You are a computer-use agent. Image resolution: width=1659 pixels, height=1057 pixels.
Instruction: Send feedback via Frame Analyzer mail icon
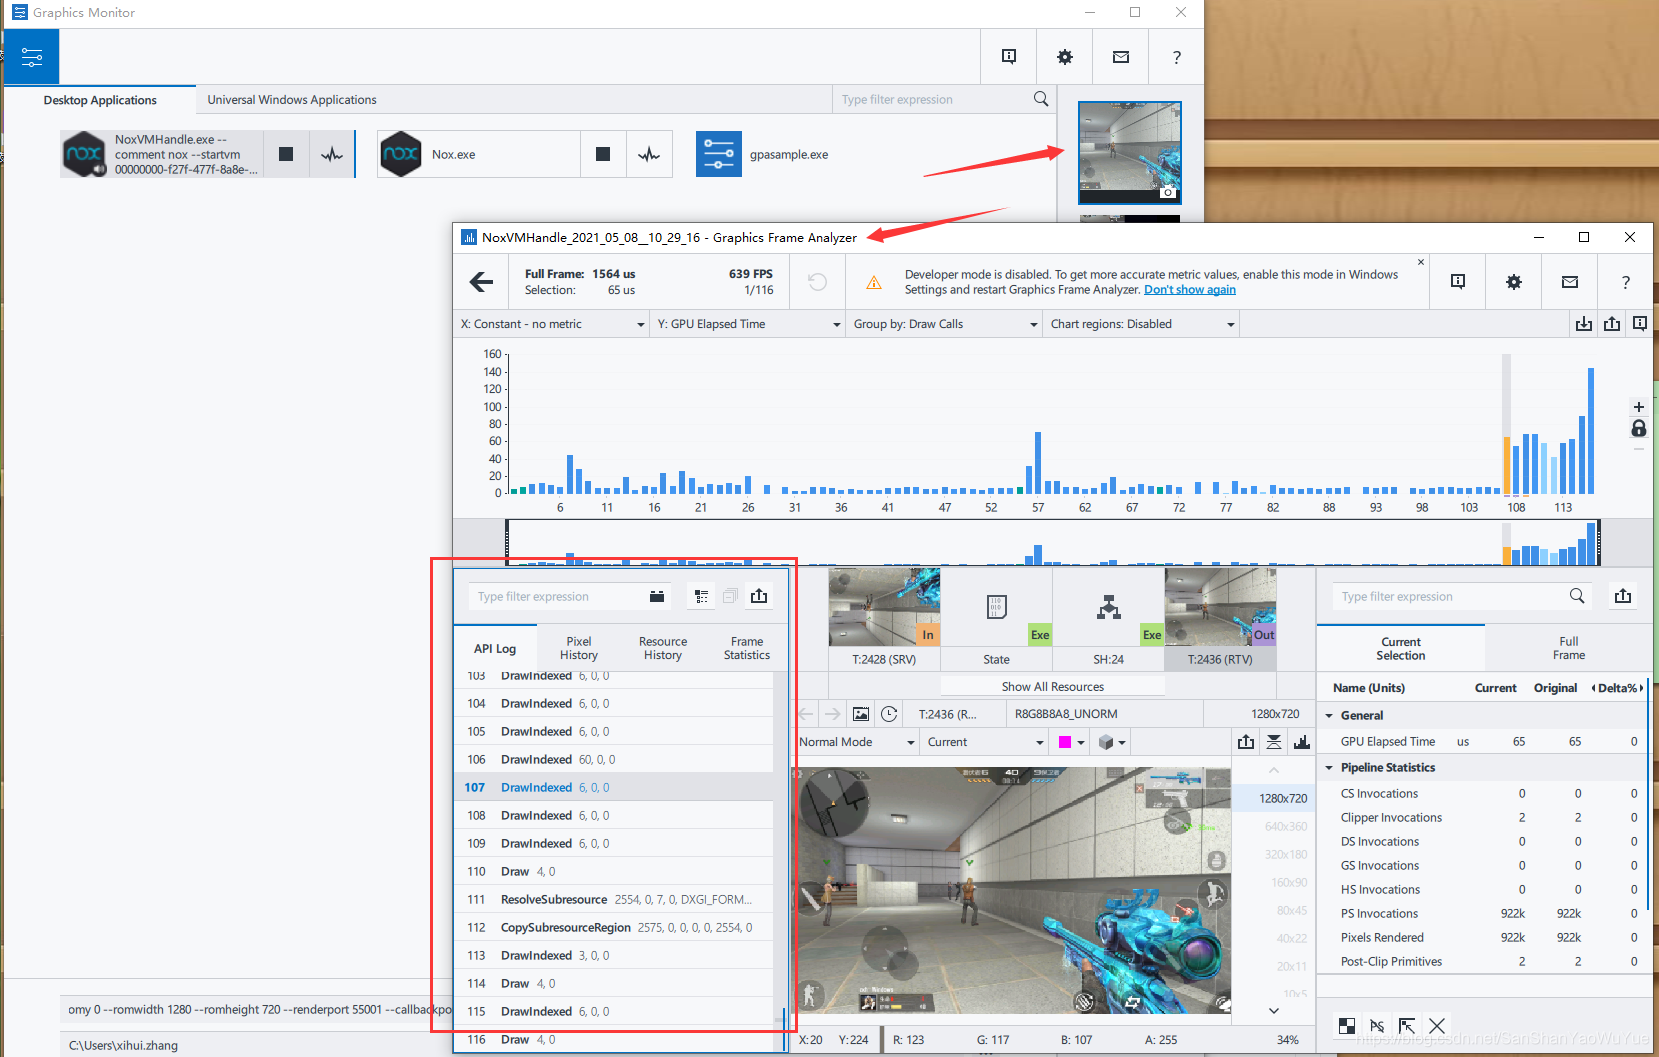point(1570,282)
